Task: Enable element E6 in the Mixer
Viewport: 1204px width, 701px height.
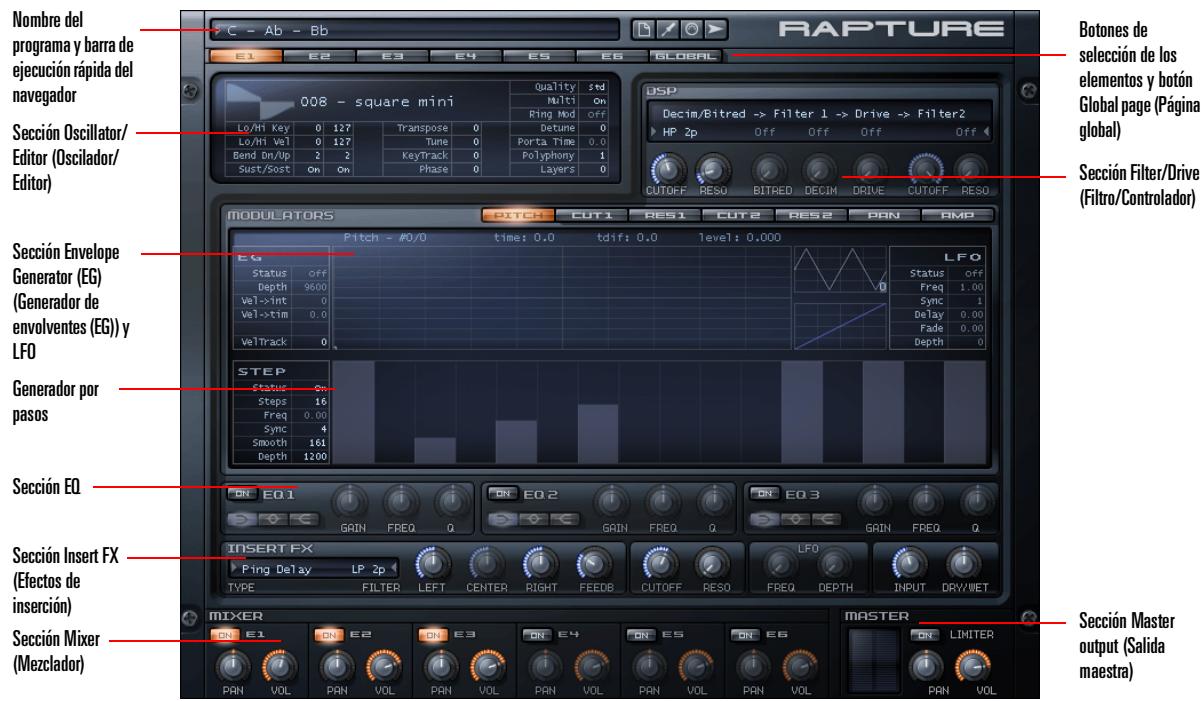Action: click(747, 633)
